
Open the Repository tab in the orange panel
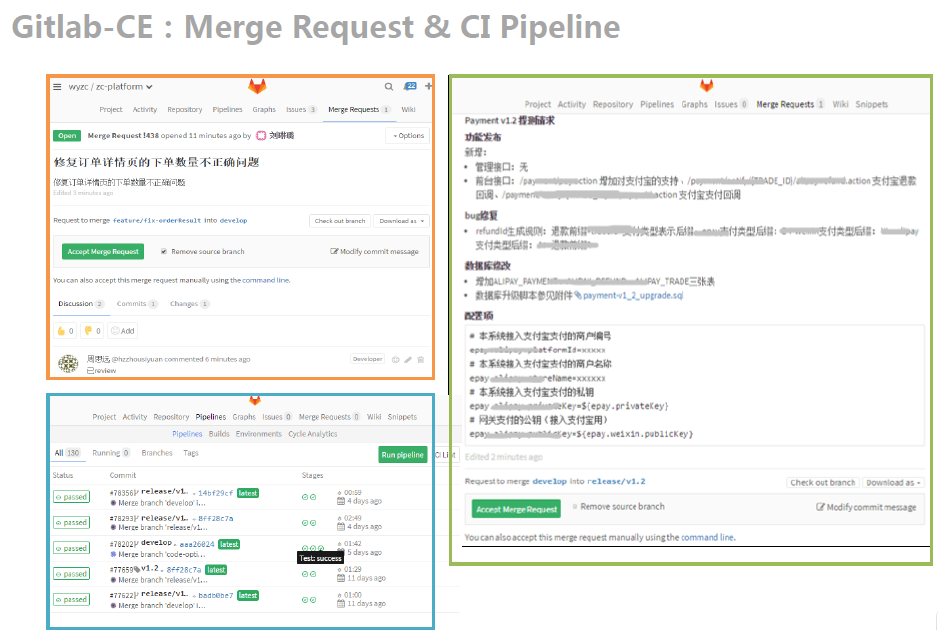pyautogui.click(x=185, y=109)
